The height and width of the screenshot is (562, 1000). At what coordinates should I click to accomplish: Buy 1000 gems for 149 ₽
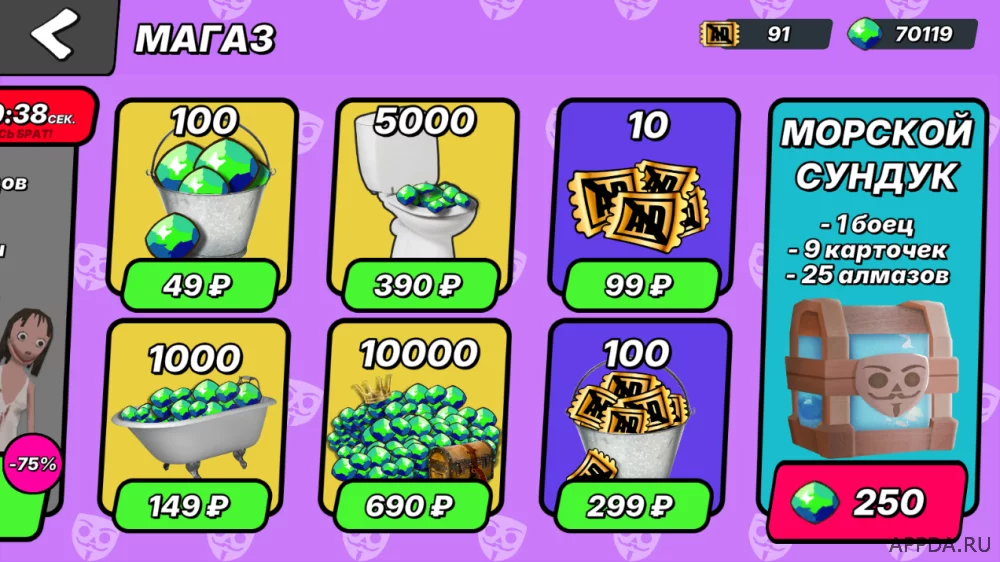(x=191, y=506)
